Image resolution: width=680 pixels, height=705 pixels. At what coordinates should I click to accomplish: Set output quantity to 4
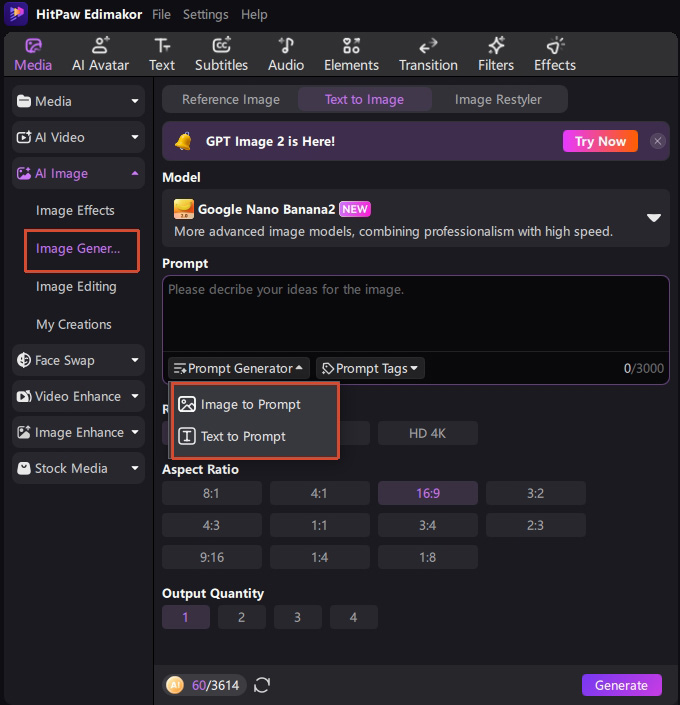click(x=353, y=617)
